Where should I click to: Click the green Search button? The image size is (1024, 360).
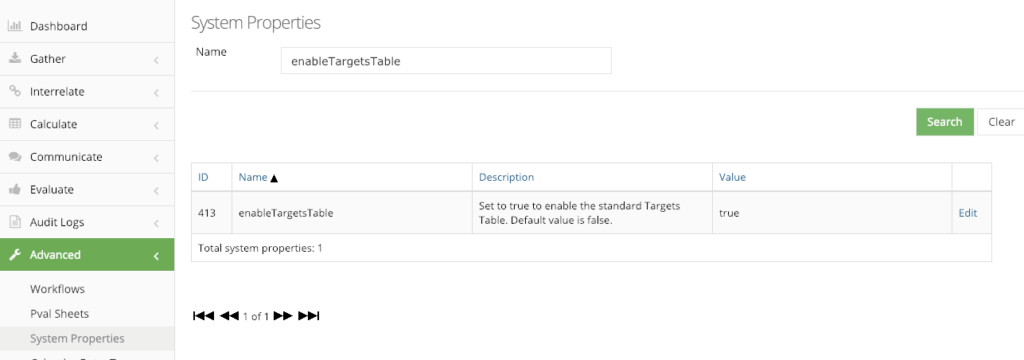[944, 122]
